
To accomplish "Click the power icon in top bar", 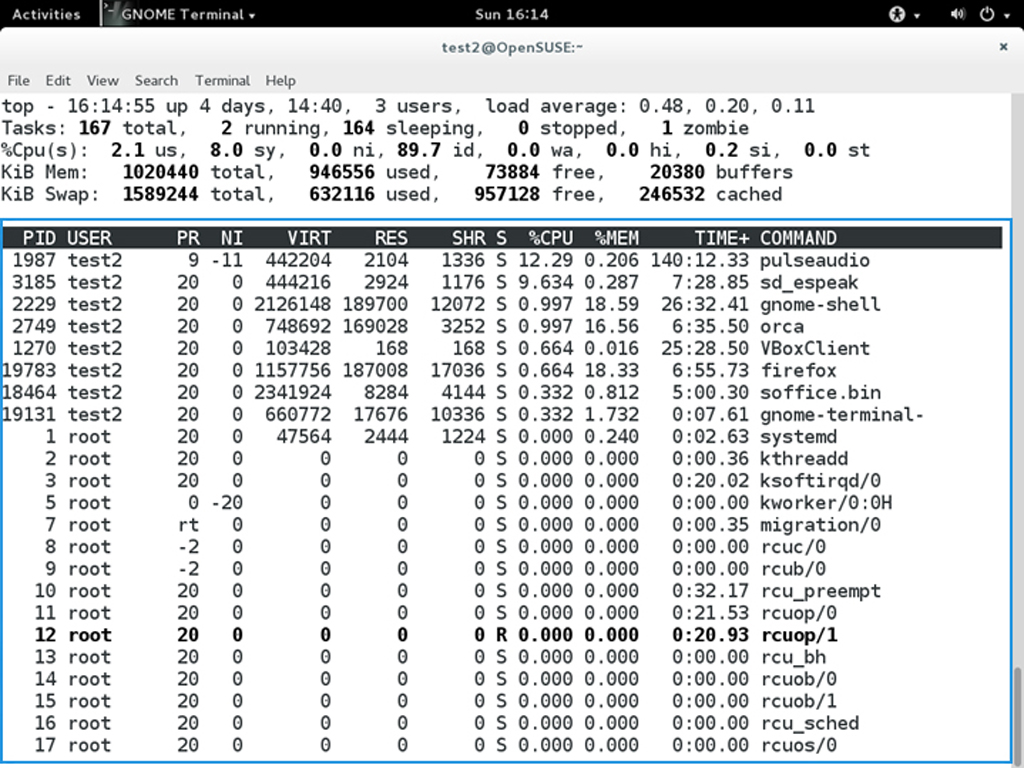I will (x=986, y=14).
